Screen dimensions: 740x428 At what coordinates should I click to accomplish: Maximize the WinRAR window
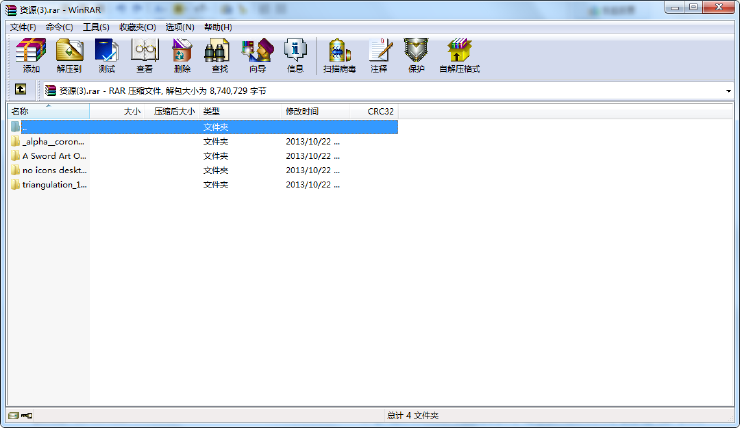tap(693, 7)
